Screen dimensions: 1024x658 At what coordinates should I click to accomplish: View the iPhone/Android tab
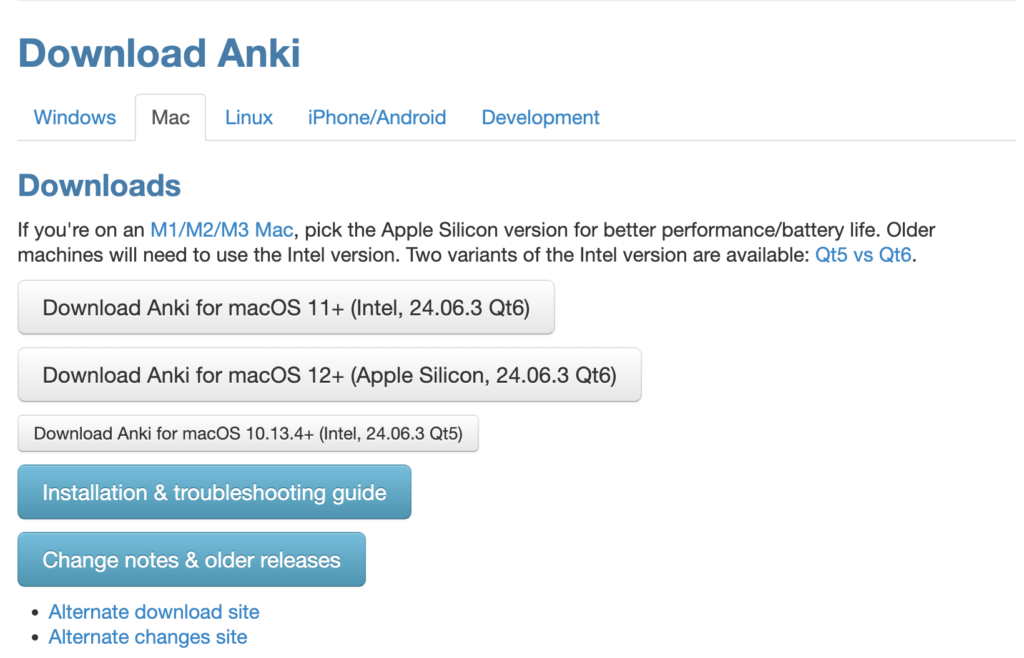377,117
